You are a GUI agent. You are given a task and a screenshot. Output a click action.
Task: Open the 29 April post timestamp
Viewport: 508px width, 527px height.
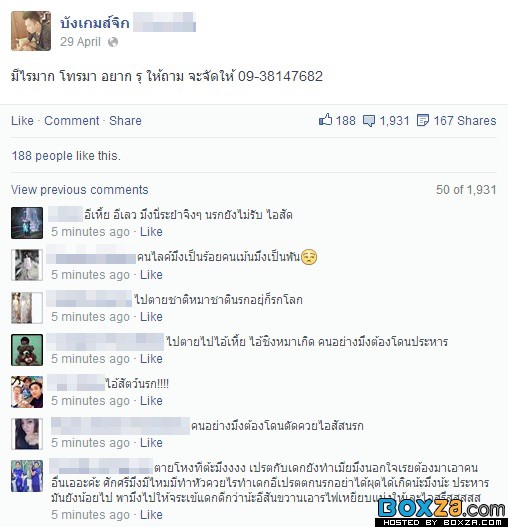point(80,42)
